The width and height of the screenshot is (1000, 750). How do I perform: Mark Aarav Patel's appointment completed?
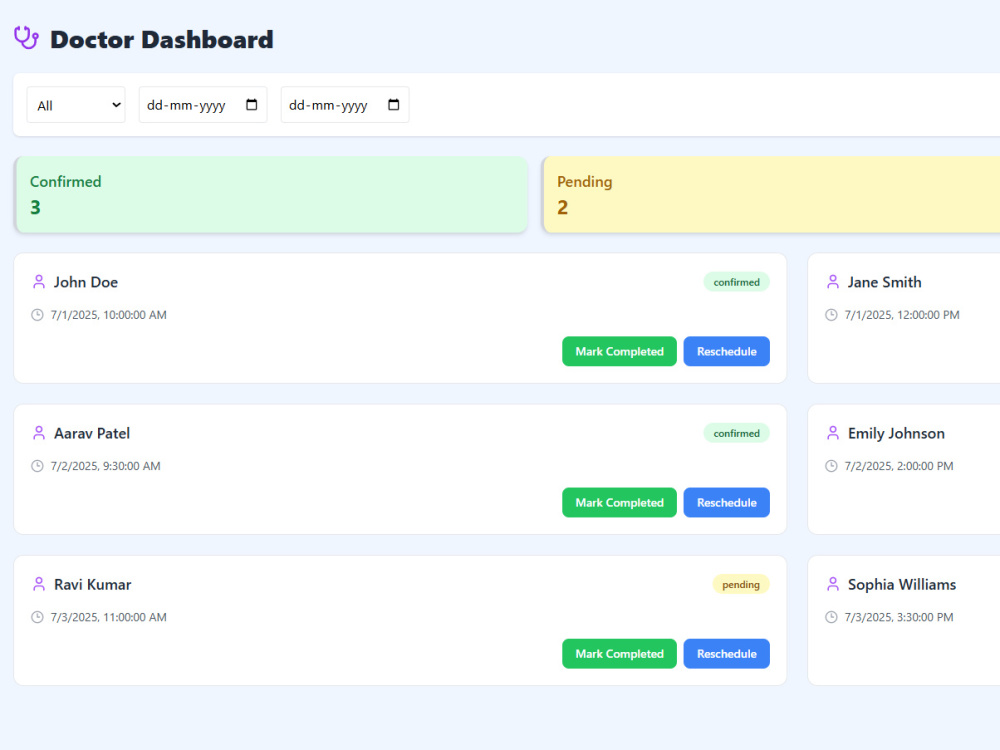619,503
